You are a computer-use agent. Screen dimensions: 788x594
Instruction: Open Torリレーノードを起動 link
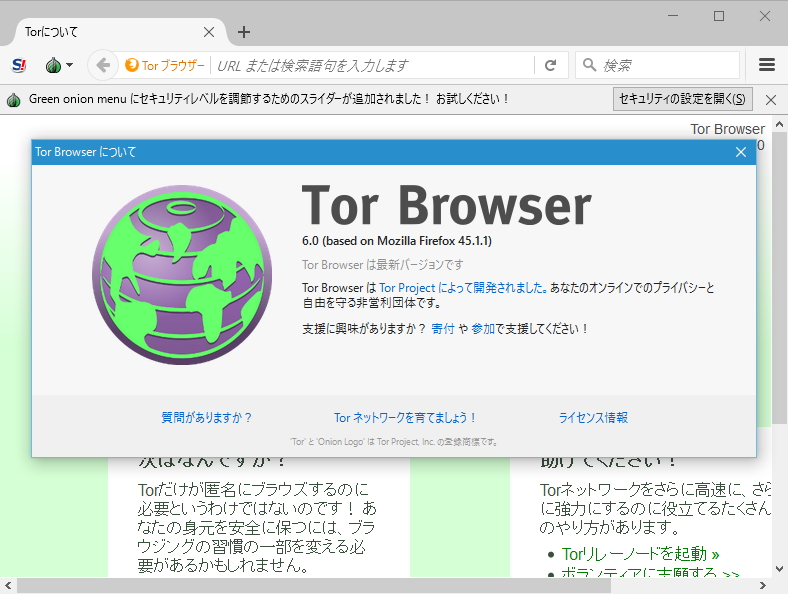click(x=640, y=554)
